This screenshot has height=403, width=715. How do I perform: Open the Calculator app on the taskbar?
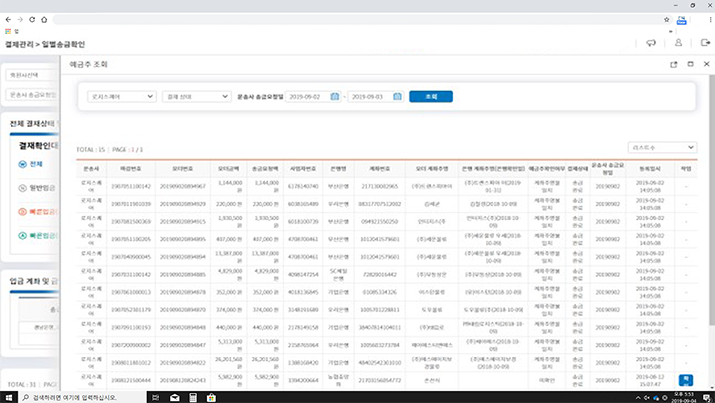(x=193, y=398)
